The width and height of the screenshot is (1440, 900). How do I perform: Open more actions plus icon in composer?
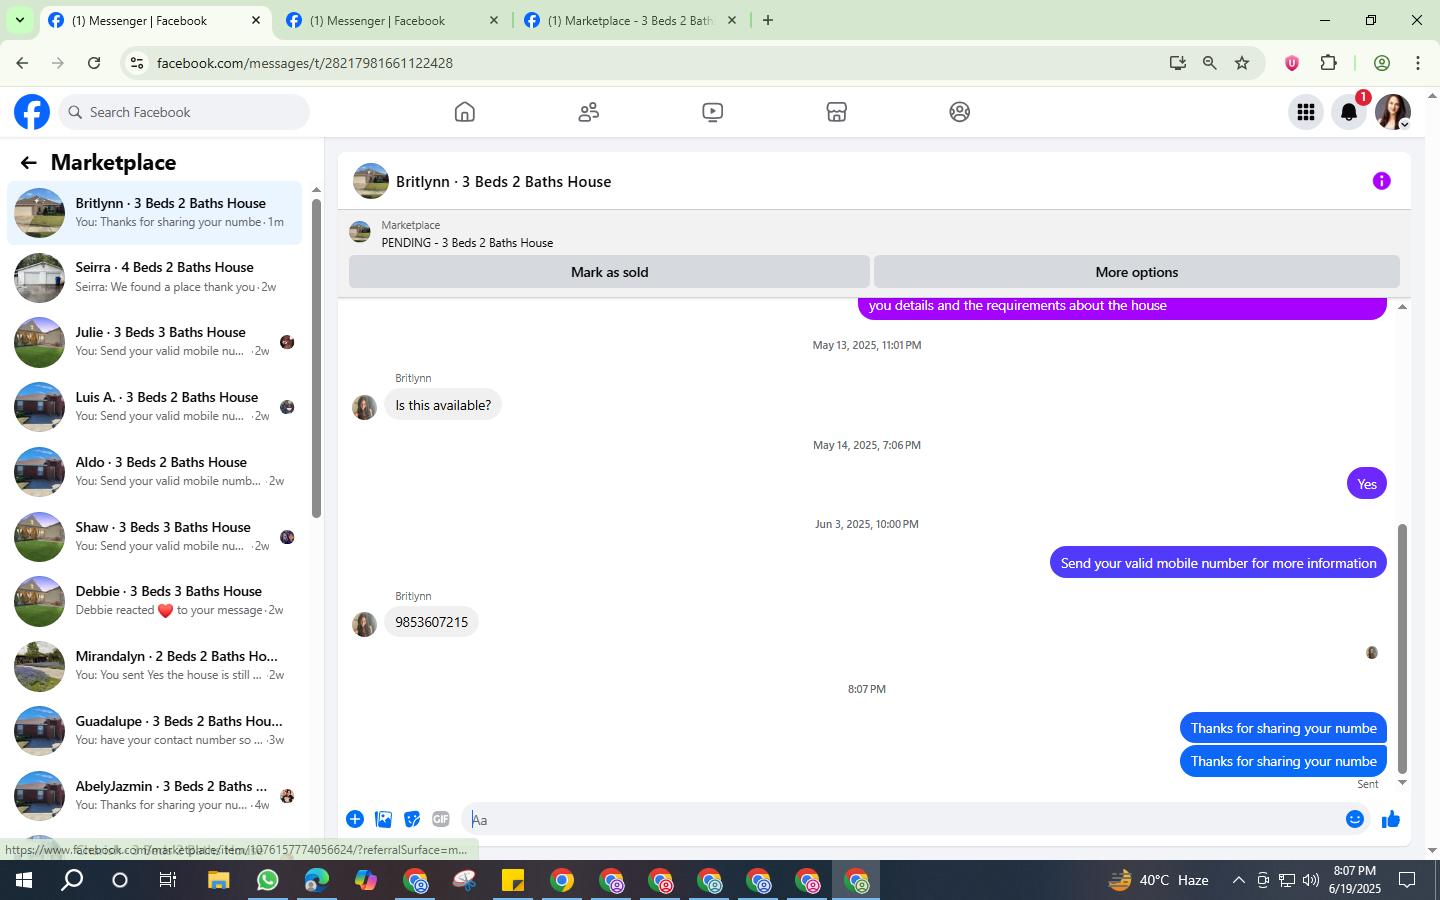355,819
